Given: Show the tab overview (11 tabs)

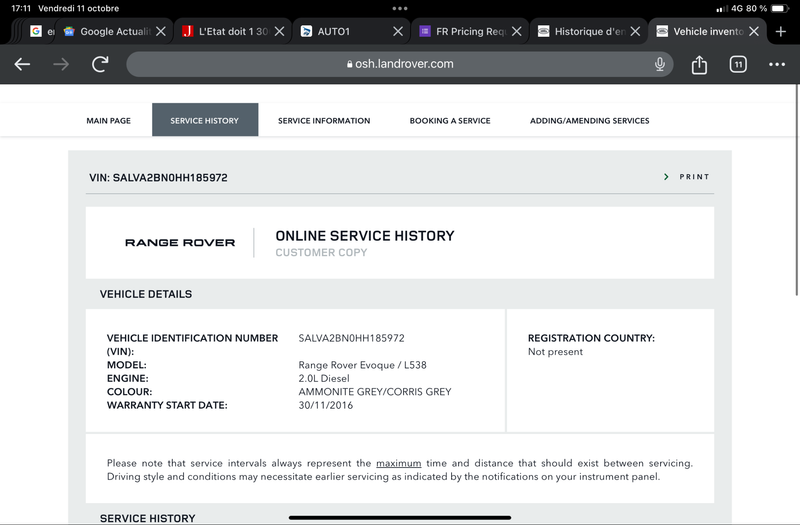Looking at the screenshot, I should coord(738,64).
